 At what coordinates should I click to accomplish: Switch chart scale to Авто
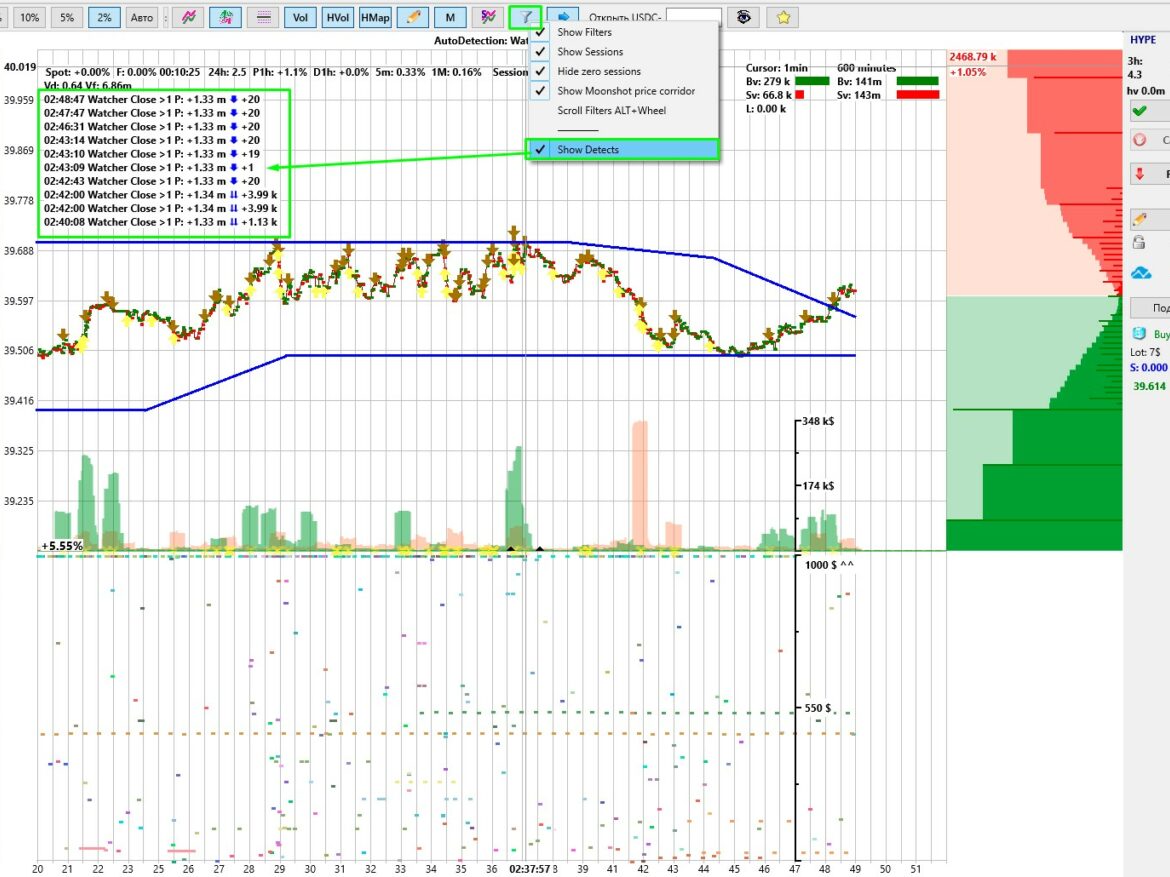click(x=142, y=17)
